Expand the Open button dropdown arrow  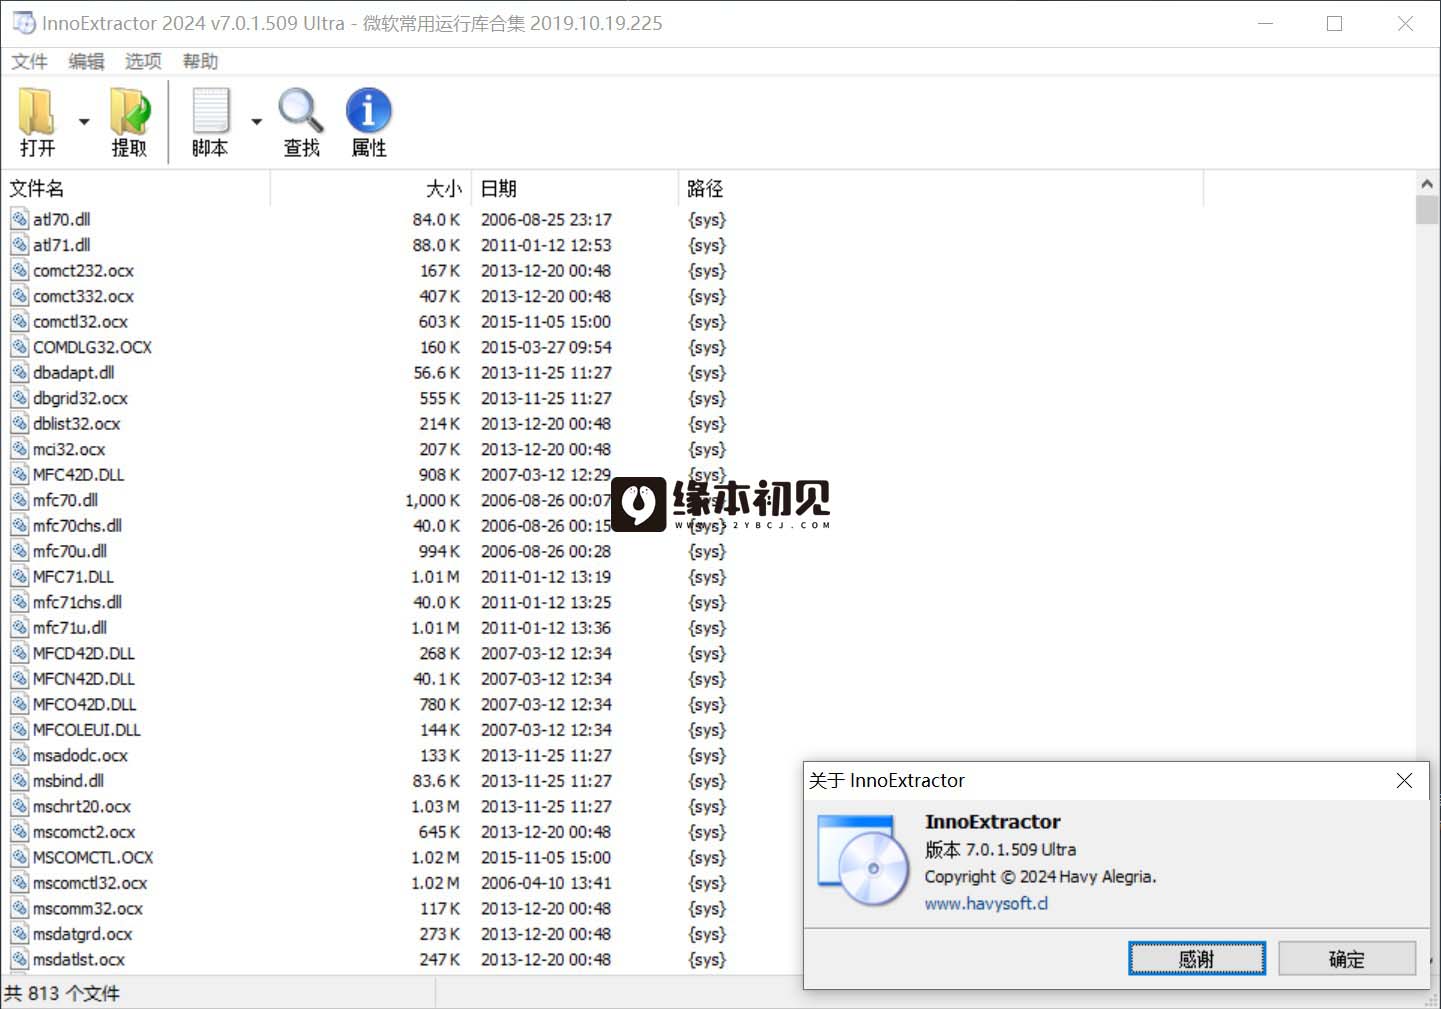[x=84, y=122]
